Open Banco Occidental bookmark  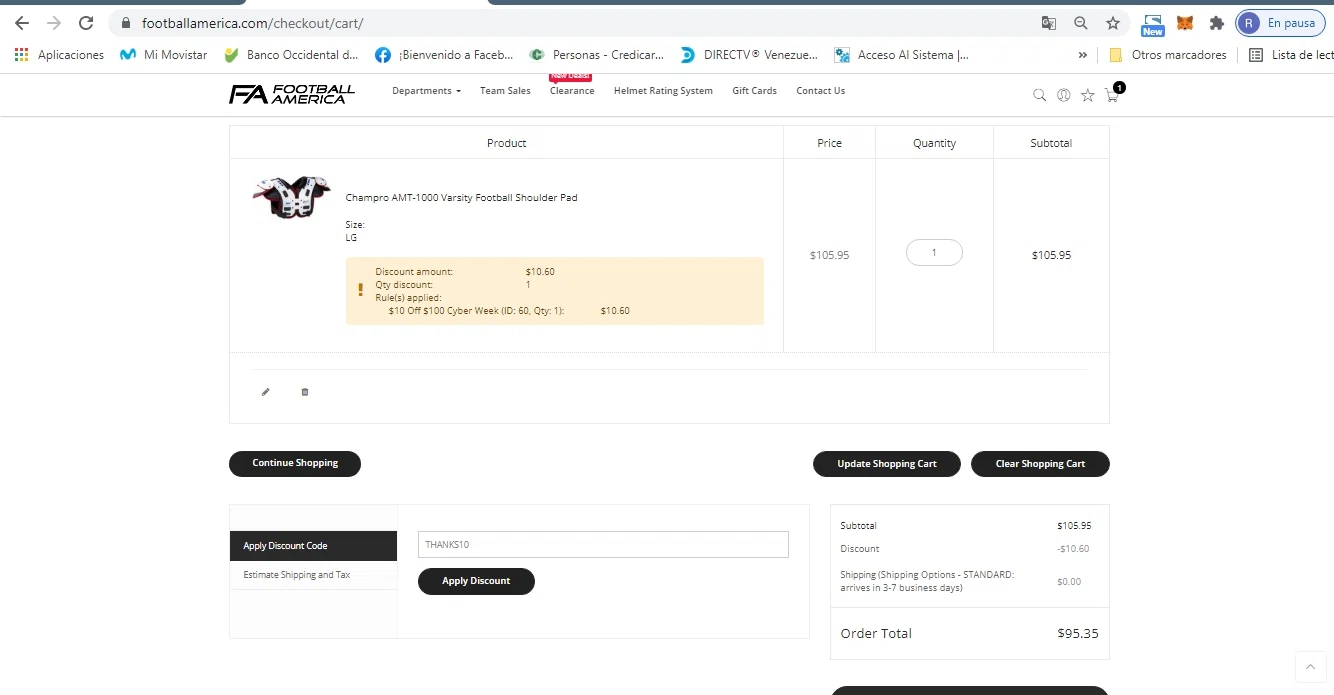(x=291, y=55)
